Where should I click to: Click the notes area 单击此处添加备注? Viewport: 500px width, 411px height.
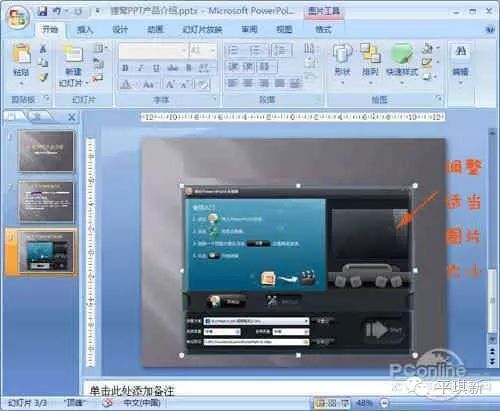[x=132, y=391]
